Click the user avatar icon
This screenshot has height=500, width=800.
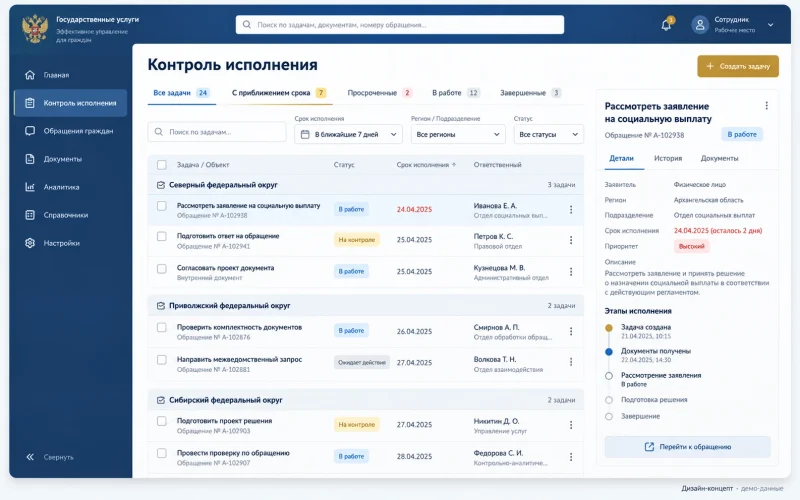[700, 24]
